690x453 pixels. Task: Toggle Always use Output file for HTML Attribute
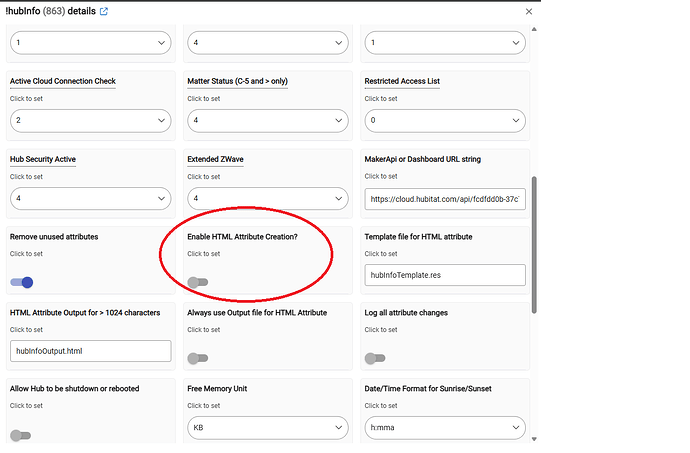tap(198, 358)
